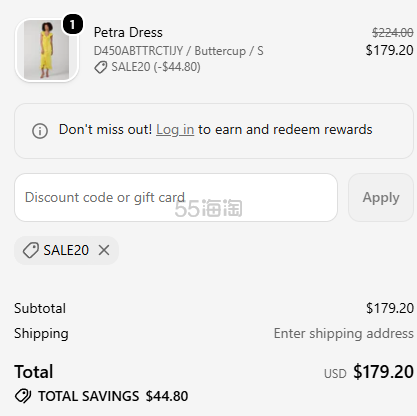Screen dimensions: 417x416
Task: Click the Enter shipping address text
Action: 344,333
